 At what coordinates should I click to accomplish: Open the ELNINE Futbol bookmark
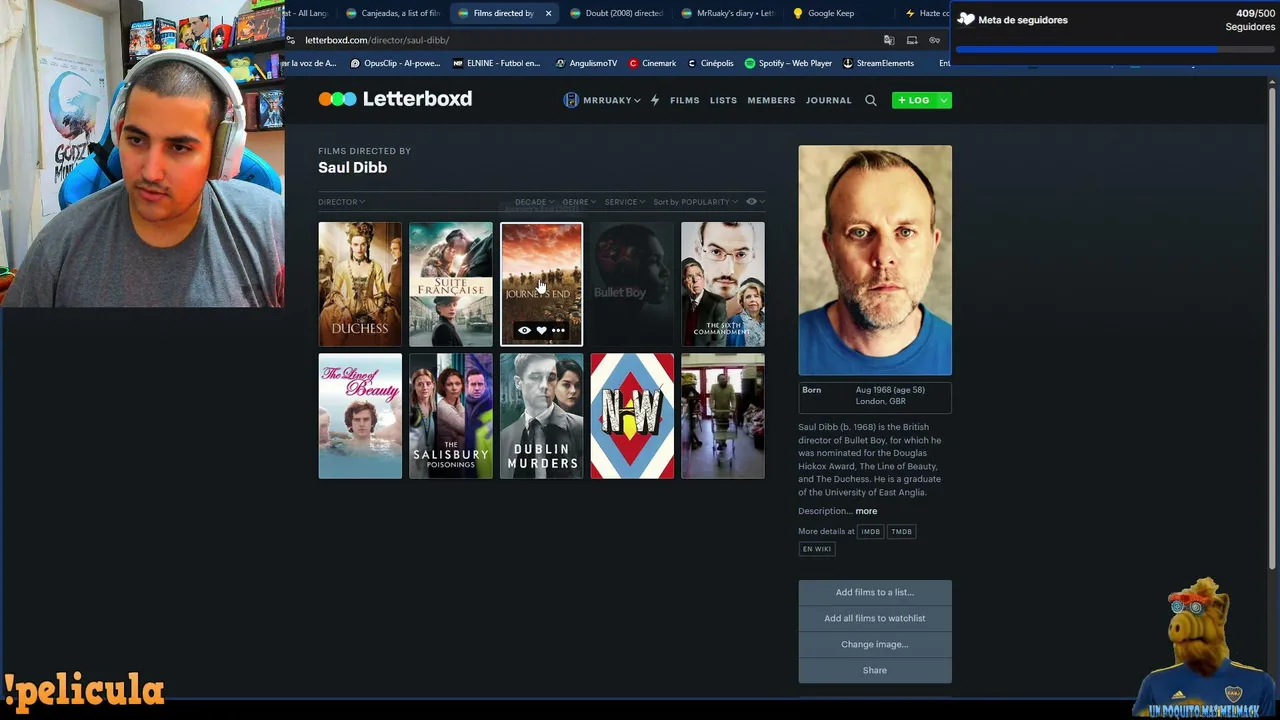[x=496, y=63]
